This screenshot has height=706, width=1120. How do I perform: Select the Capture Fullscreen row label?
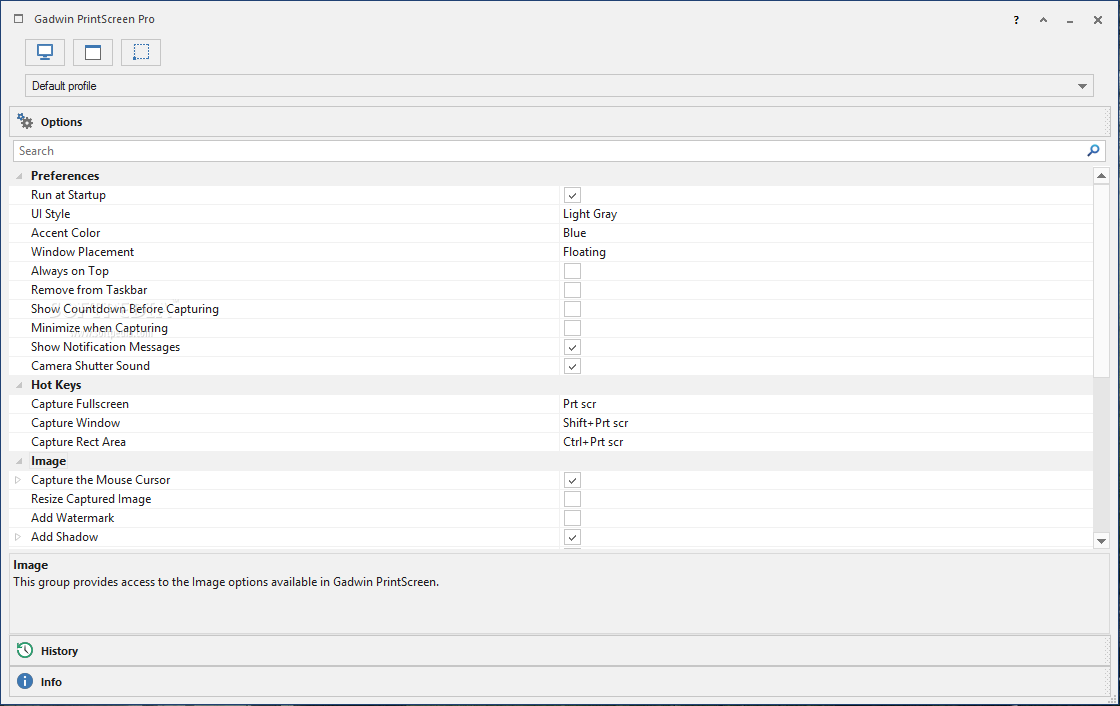(x=80, y=404)
